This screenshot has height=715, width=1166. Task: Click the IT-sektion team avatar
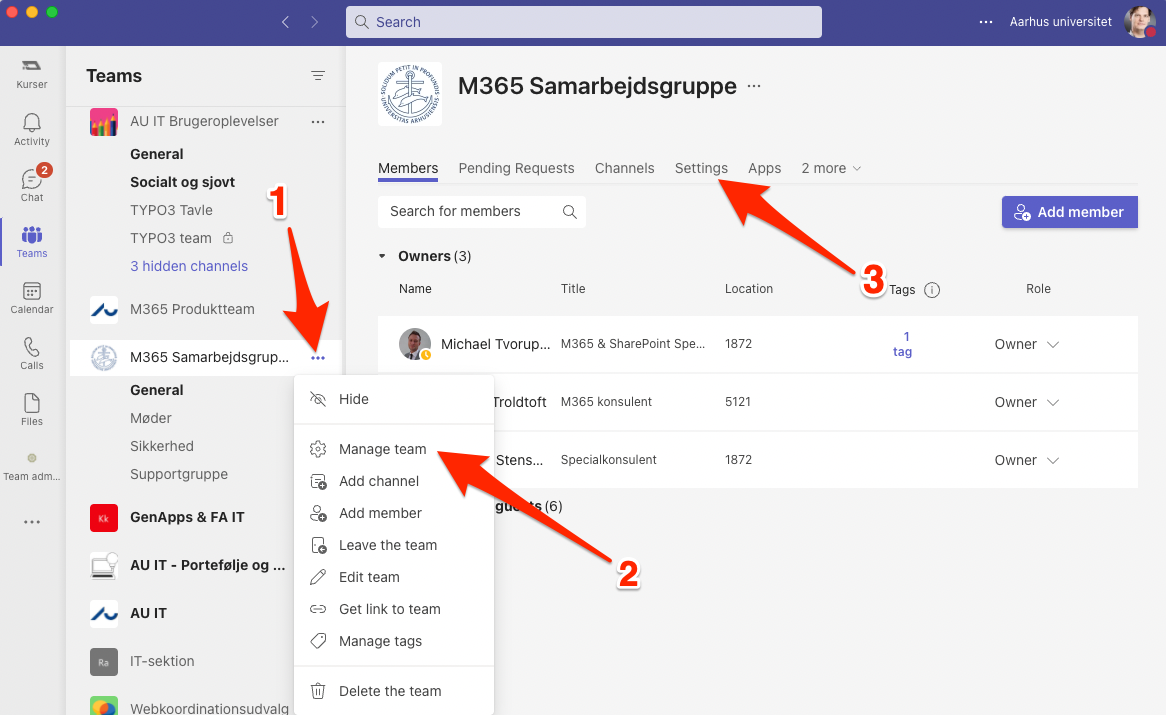tap(104, 661)
